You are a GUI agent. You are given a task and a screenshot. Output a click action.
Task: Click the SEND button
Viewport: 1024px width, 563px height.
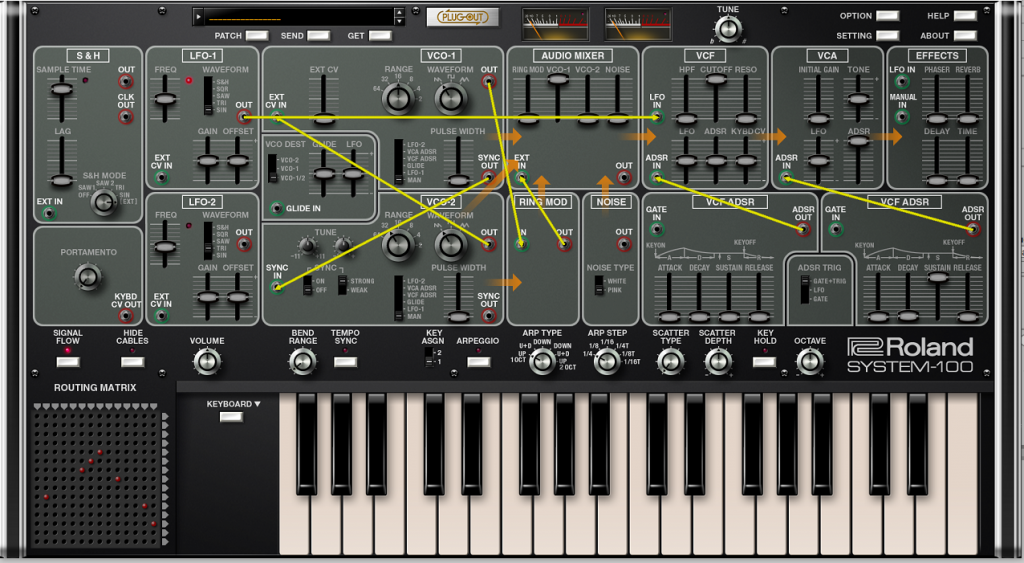(x=318, y=35)
